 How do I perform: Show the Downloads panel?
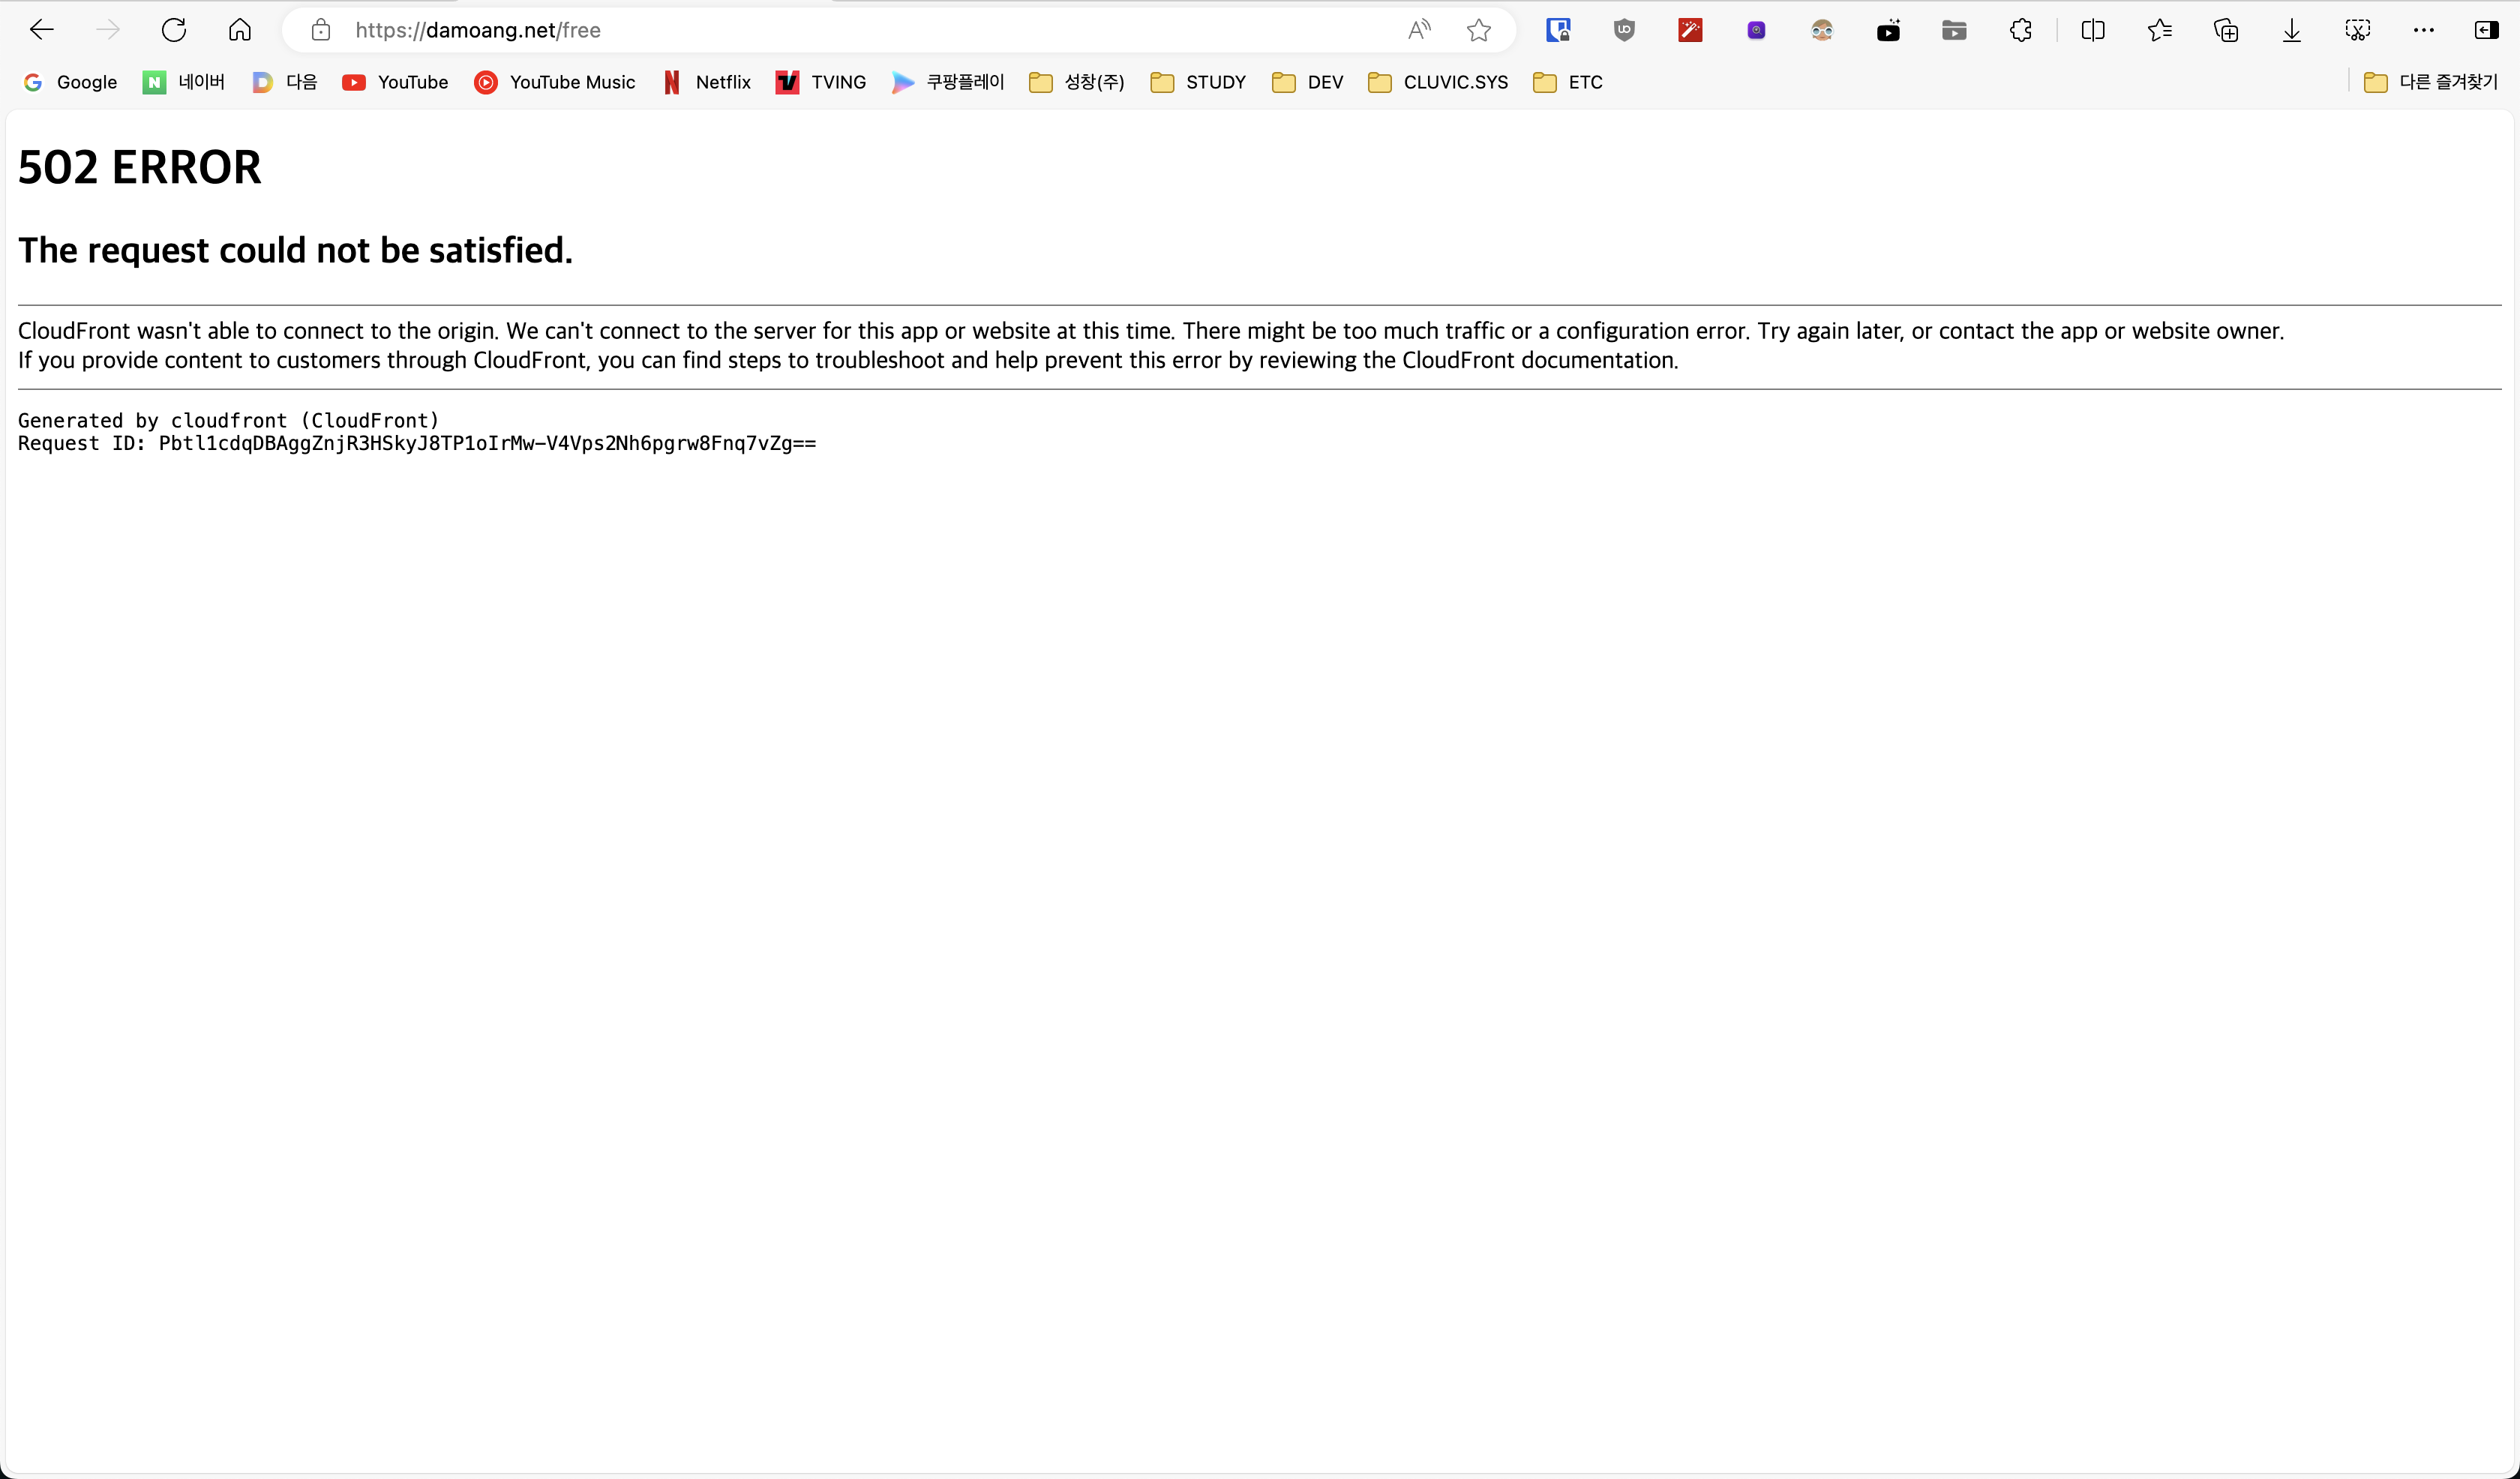2292,30
